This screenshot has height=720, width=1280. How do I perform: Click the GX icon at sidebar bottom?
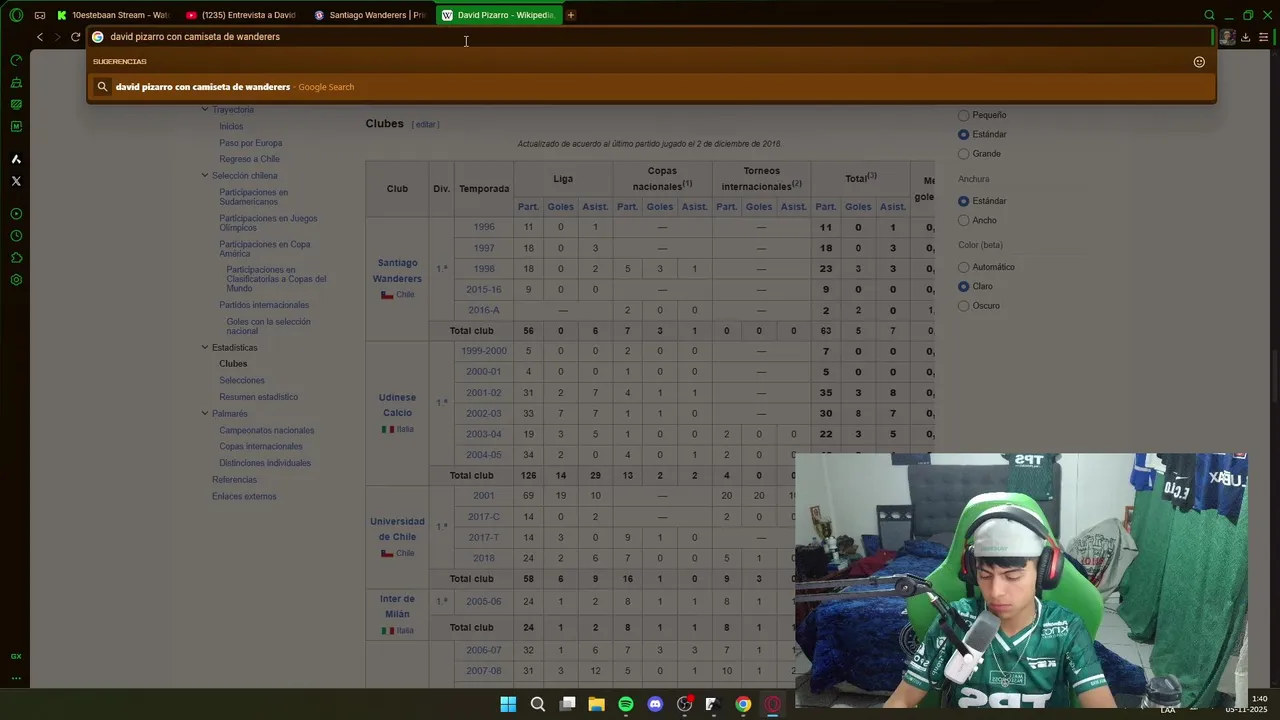click(16, 656)
